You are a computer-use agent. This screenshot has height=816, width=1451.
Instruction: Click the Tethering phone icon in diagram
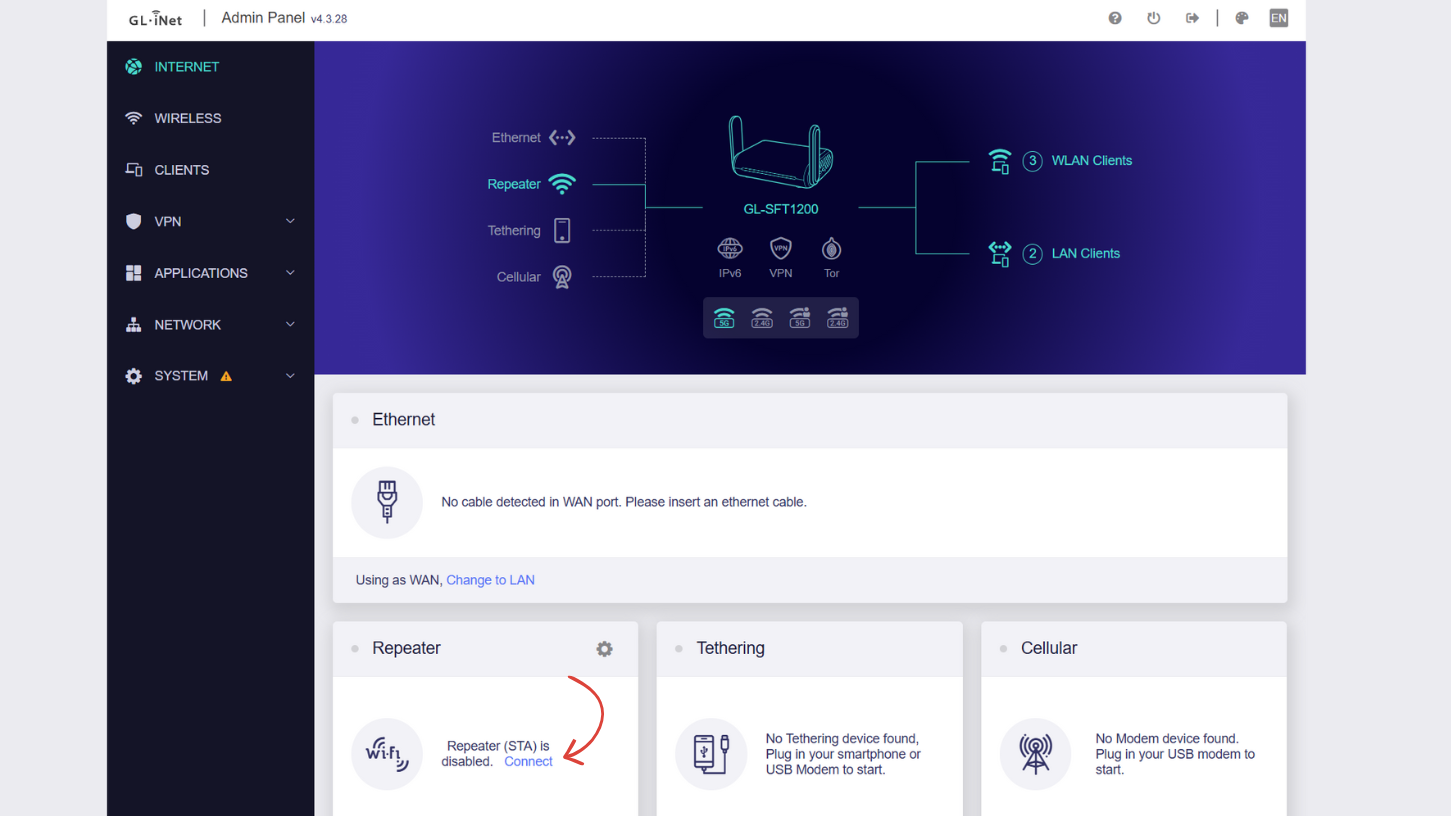[562, 230]
